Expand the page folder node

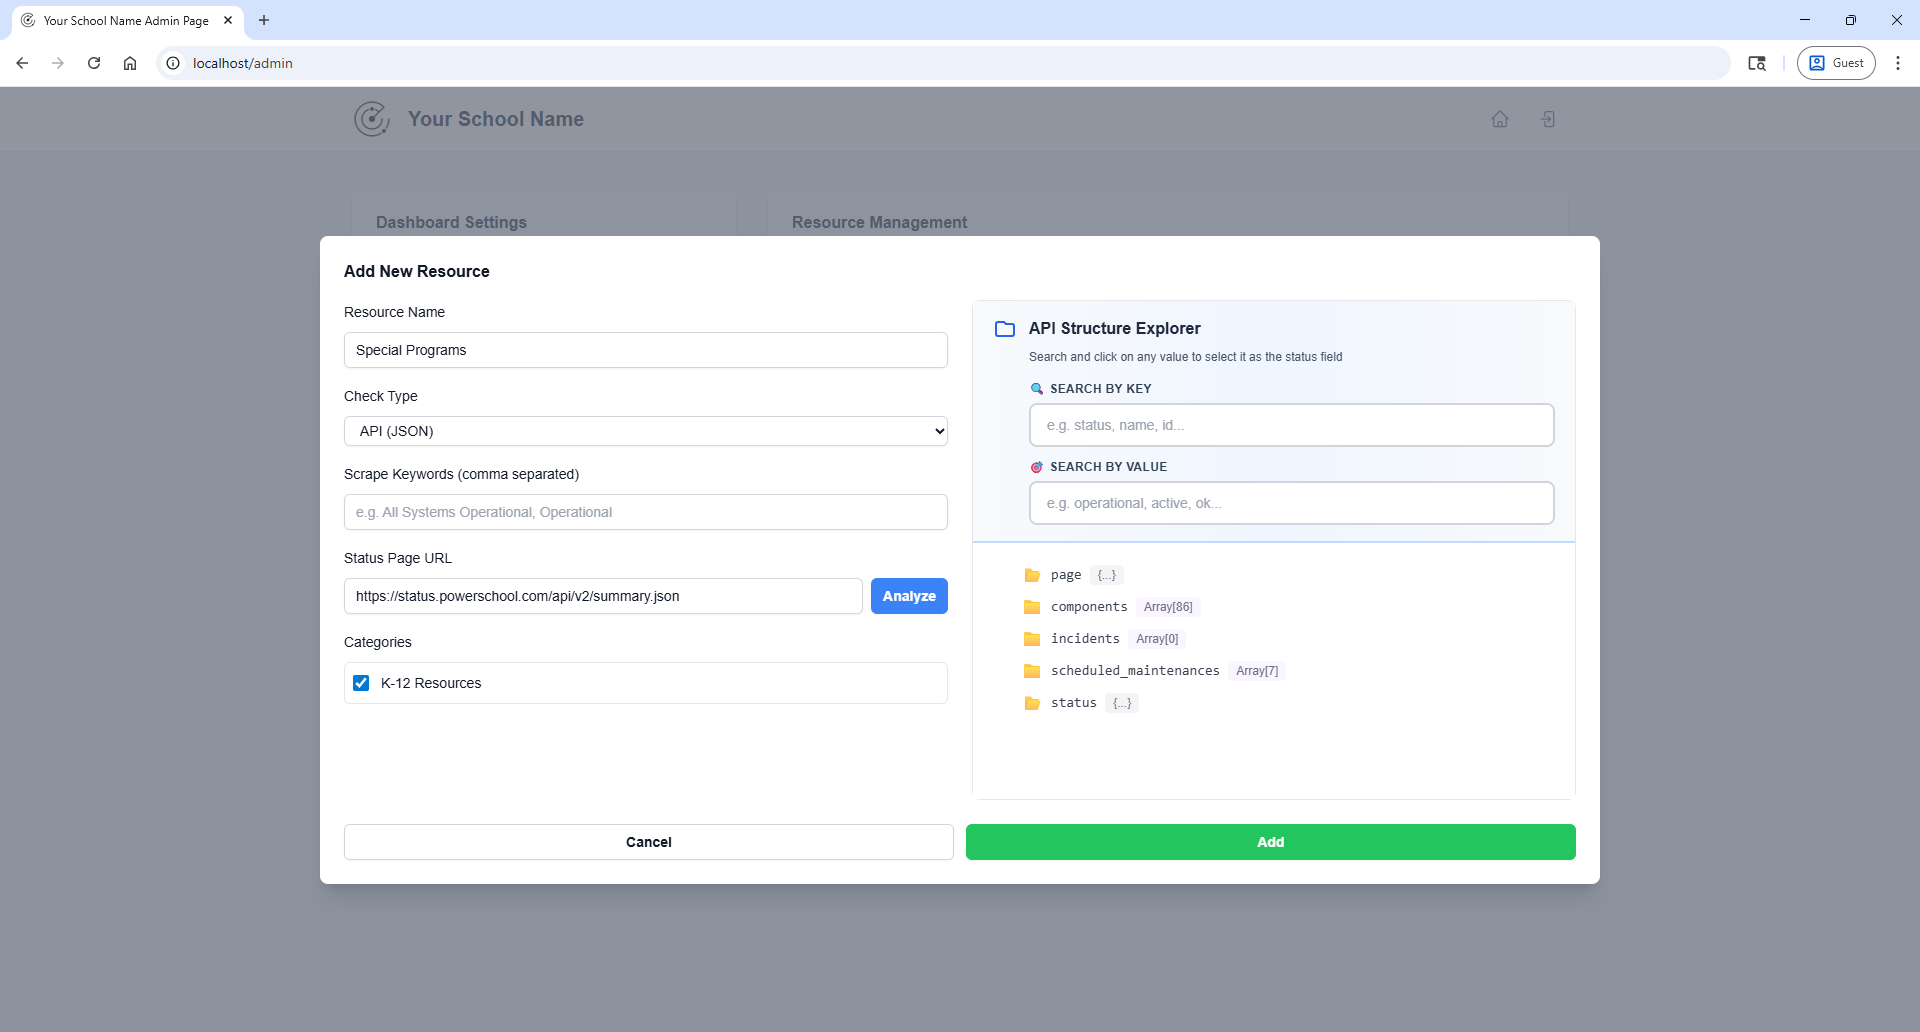1065,575
